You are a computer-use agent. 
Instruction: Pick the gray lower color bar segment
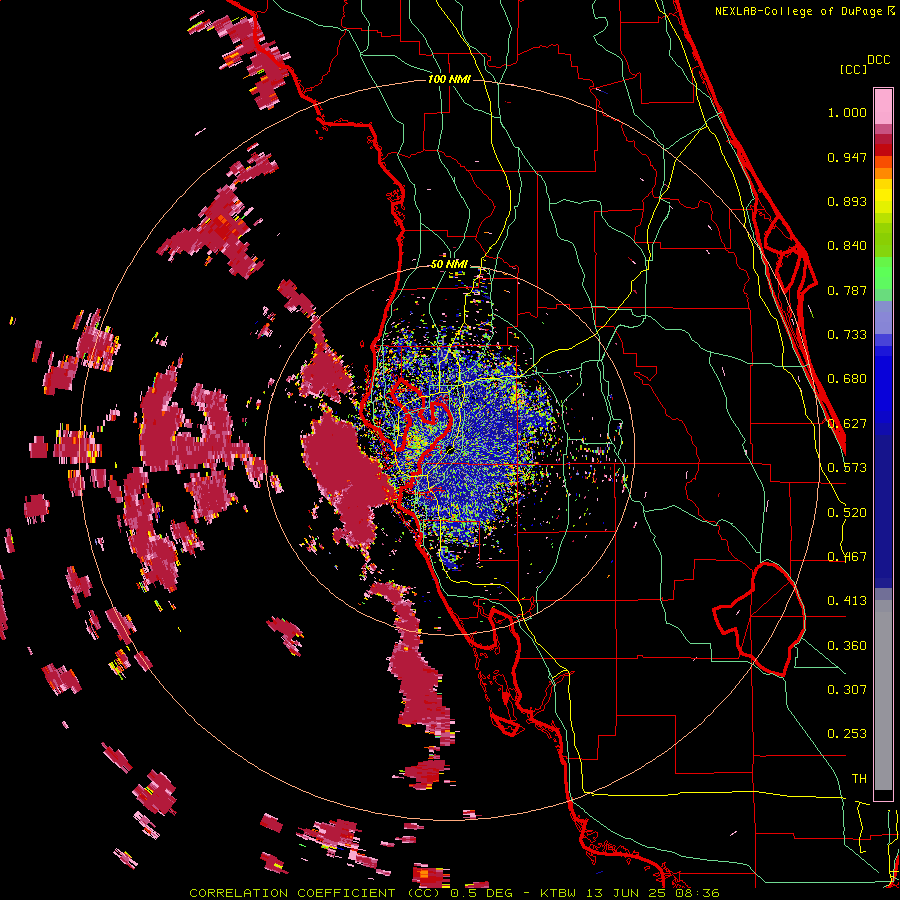tap(883, 695)
